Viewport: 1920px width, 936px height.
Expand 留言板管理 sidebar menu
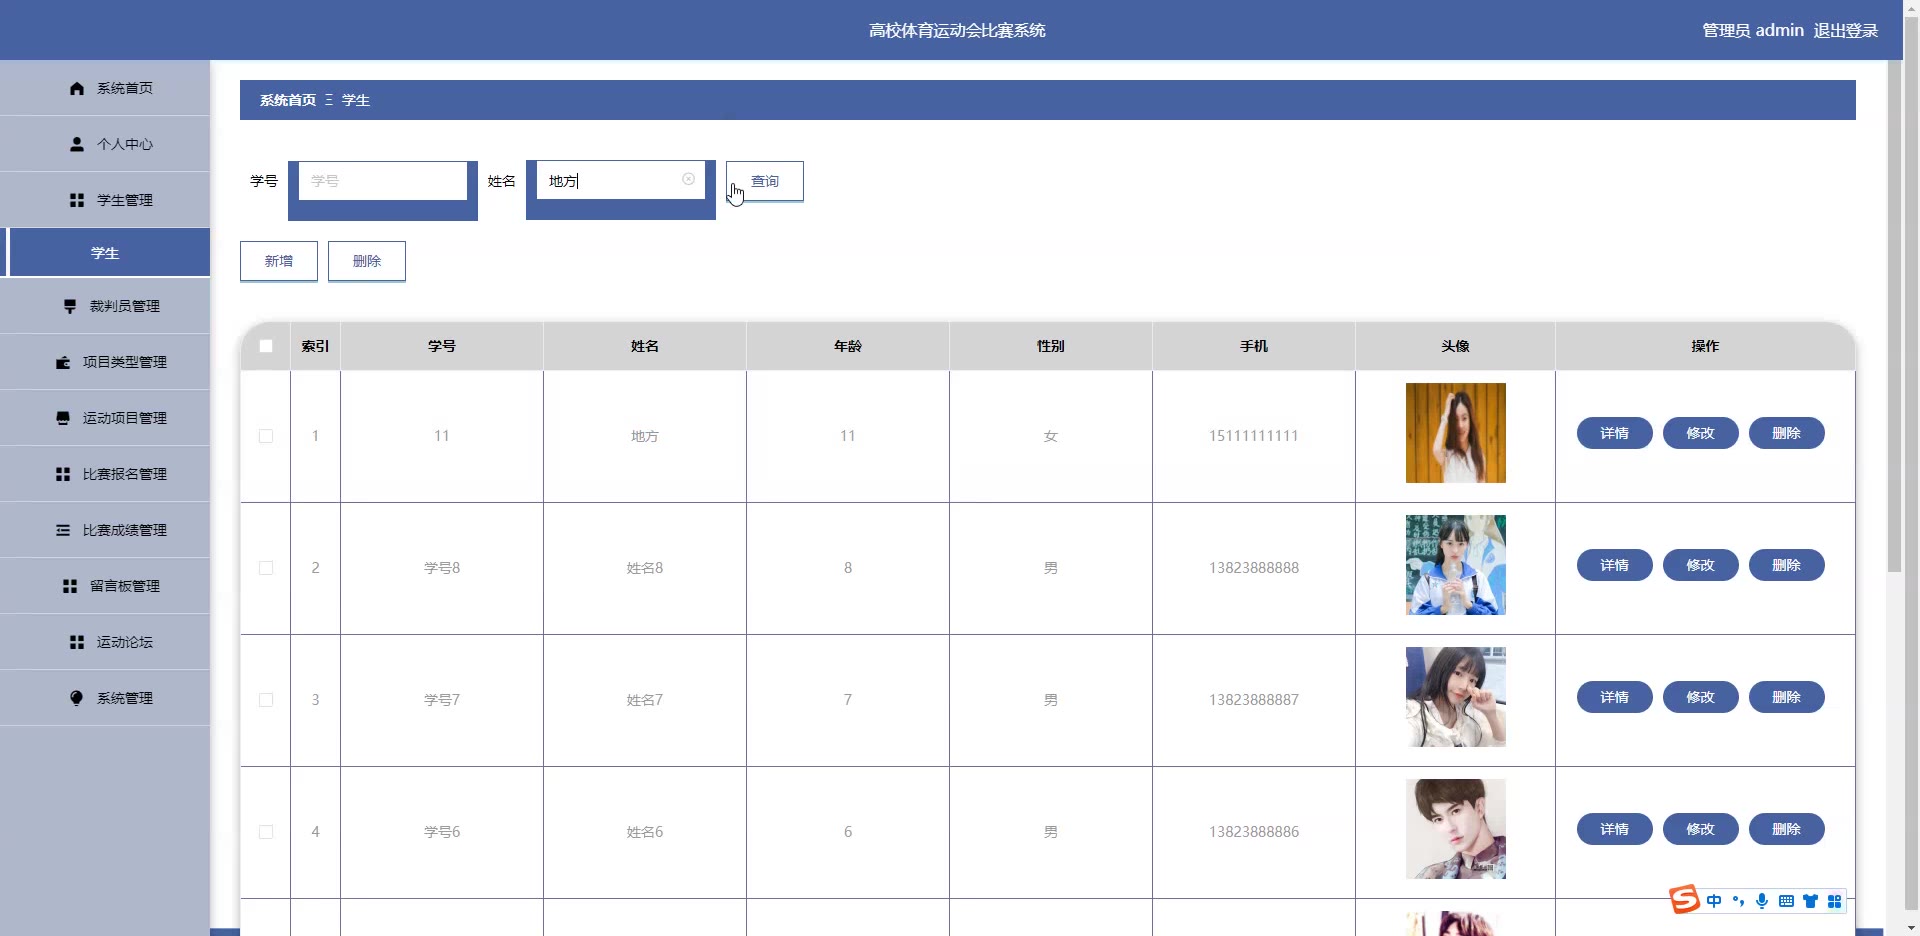point(105,586)
